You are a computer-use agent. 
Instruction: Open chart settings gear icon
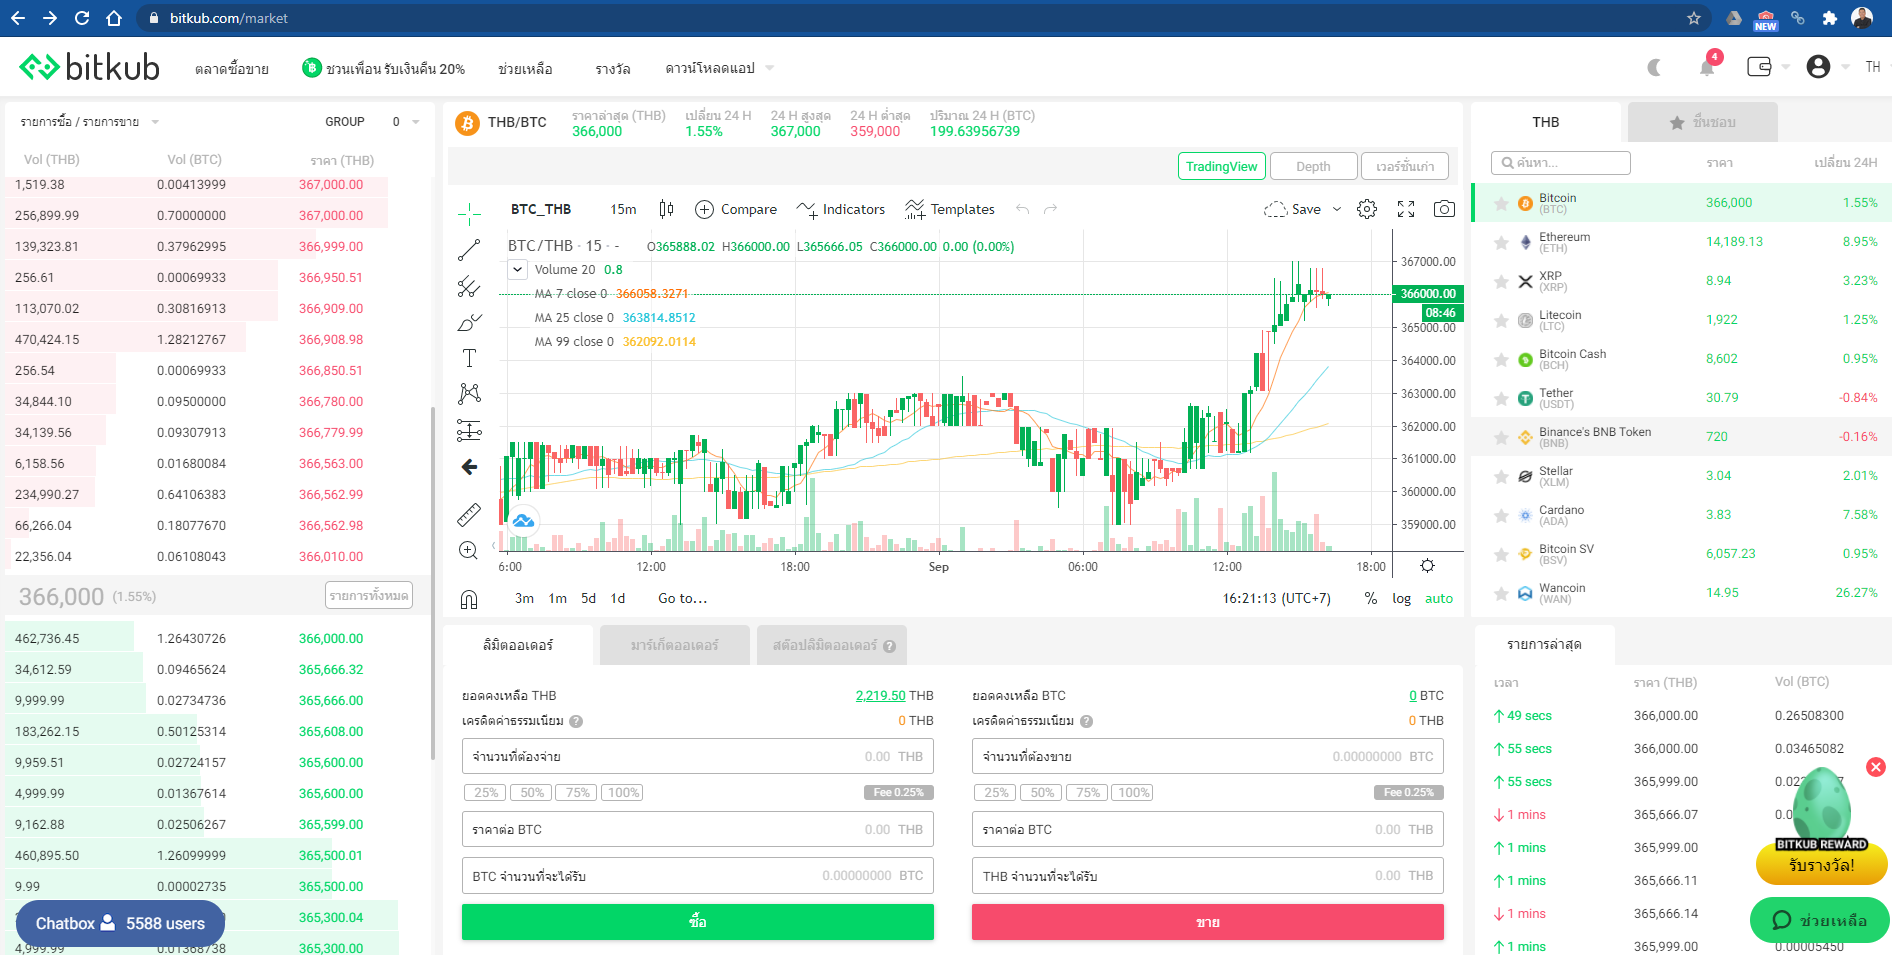(1367, 209)
